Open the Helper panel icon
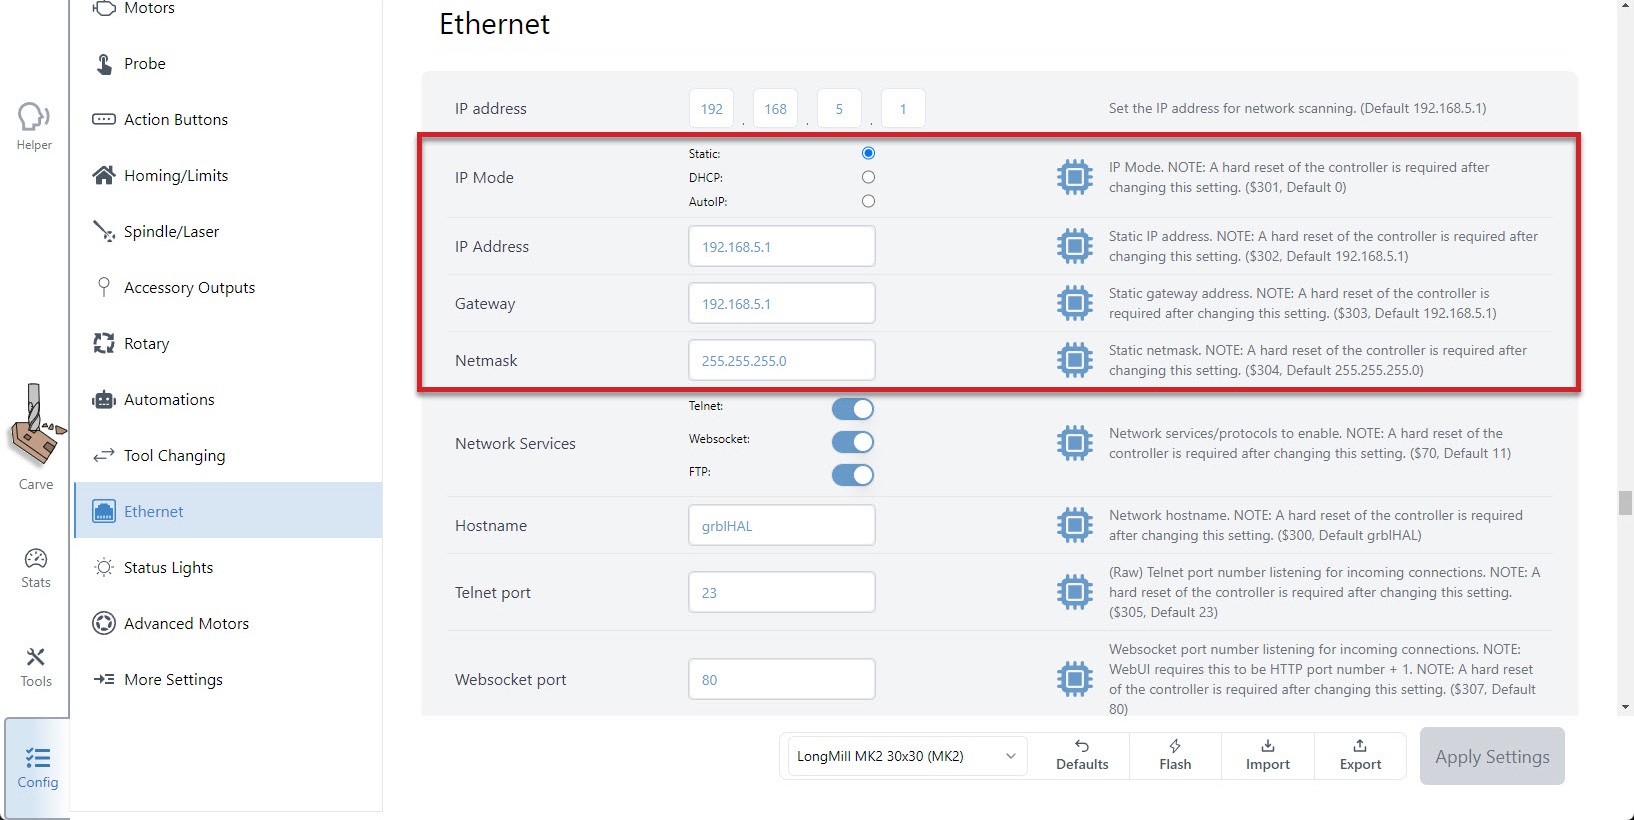Image resolution: width=1634 pixels, height=820 pixels. (x=33, y=116)
